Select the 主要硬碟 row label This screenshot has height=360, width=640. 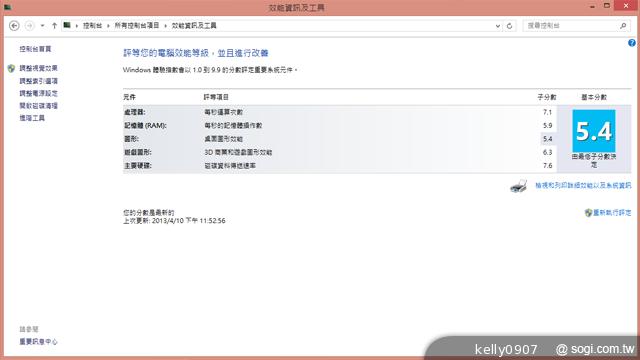138,166
